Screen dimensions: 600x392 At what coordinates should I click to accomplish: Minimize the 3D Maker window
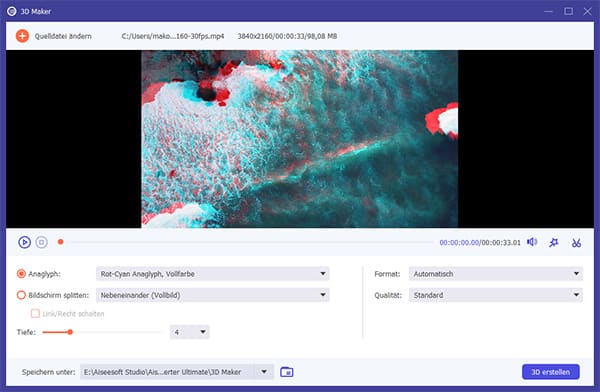pos(548,11)
